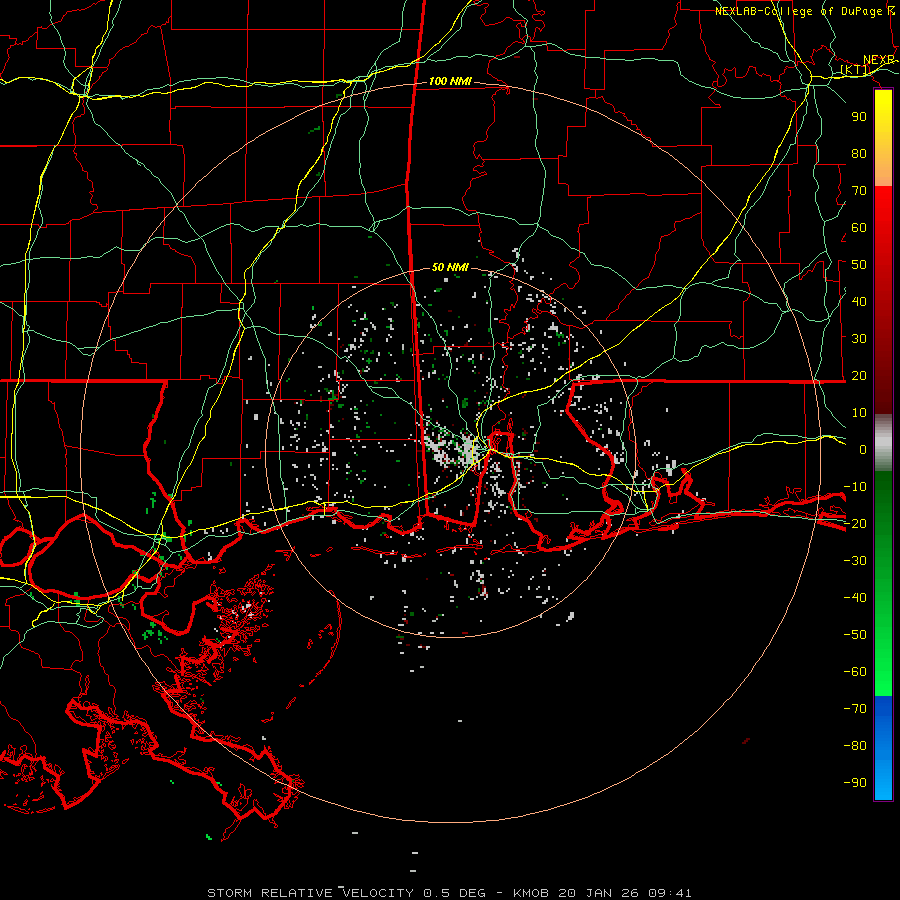Image resolution: width=900 pixels, height=900 pixels.
Task: Click the Storm Relative Velocity caption text
Action: click(449, 893)
